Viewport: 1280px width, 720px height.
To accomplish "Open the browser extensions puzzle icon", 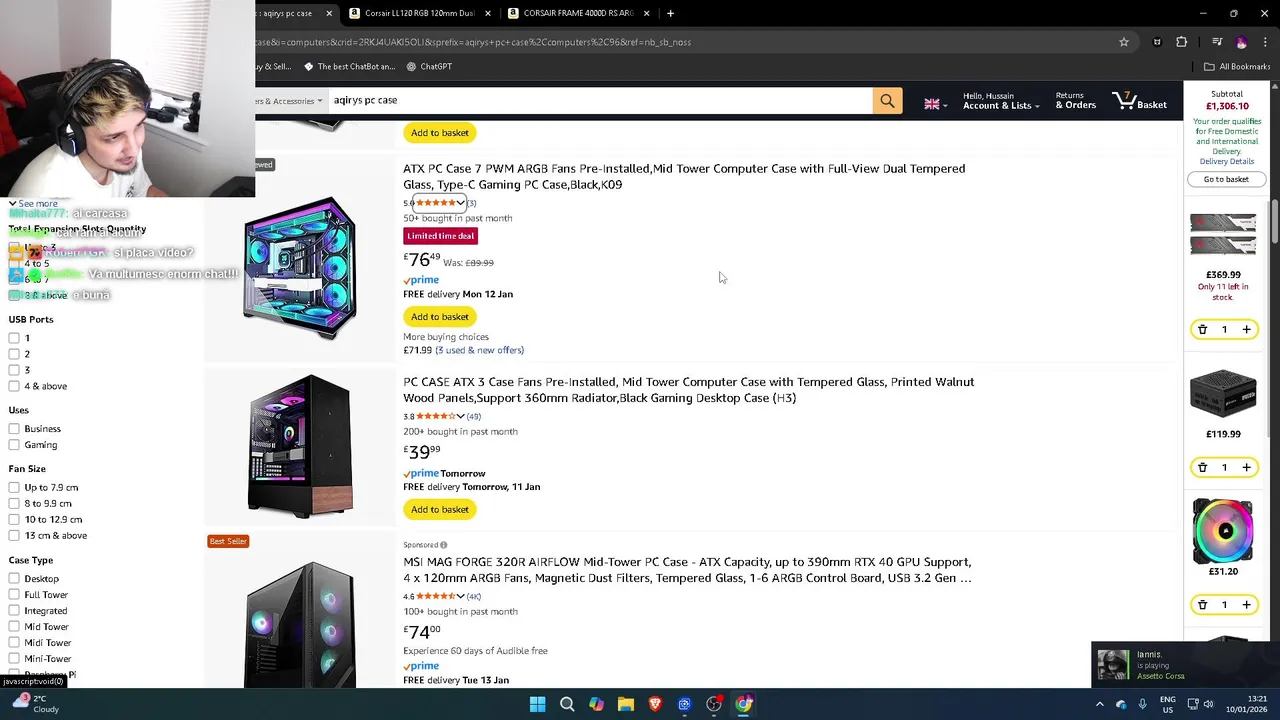I will pyautogui.click(x=1182, y=42).
